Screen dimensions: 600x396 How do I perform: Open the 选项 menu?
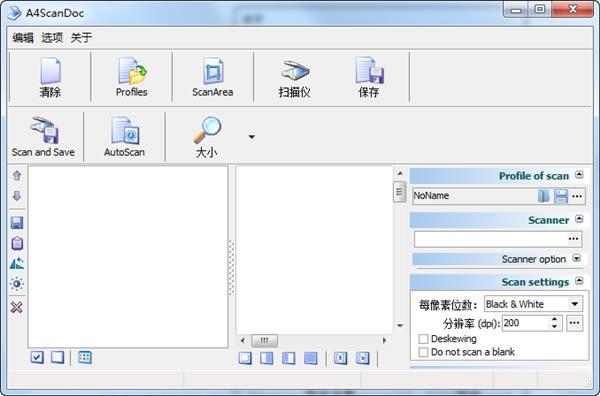pos(52,37)
